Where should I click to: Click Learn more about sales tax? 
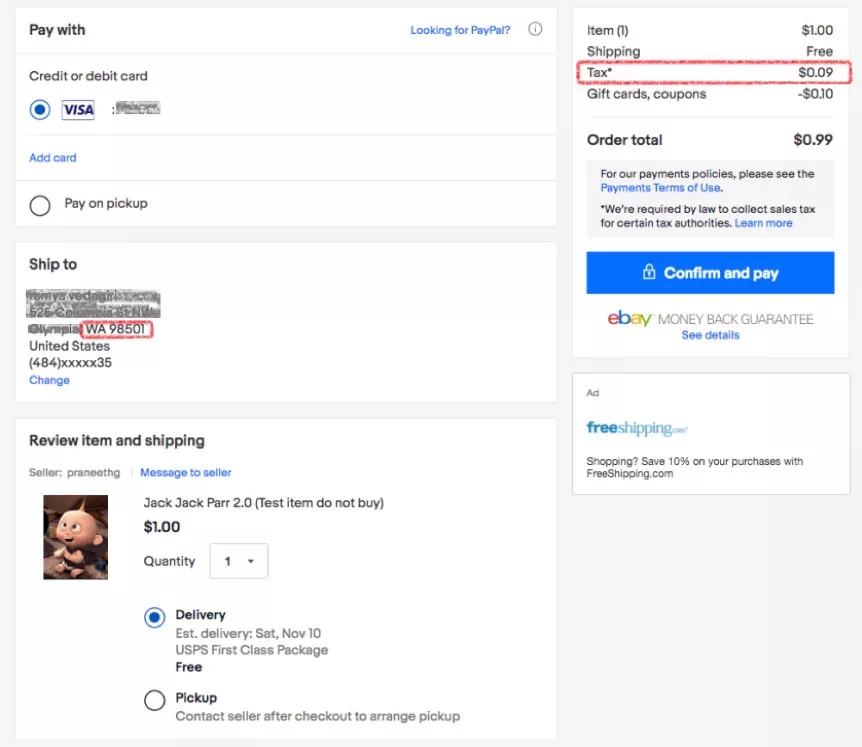coord(764,223)
